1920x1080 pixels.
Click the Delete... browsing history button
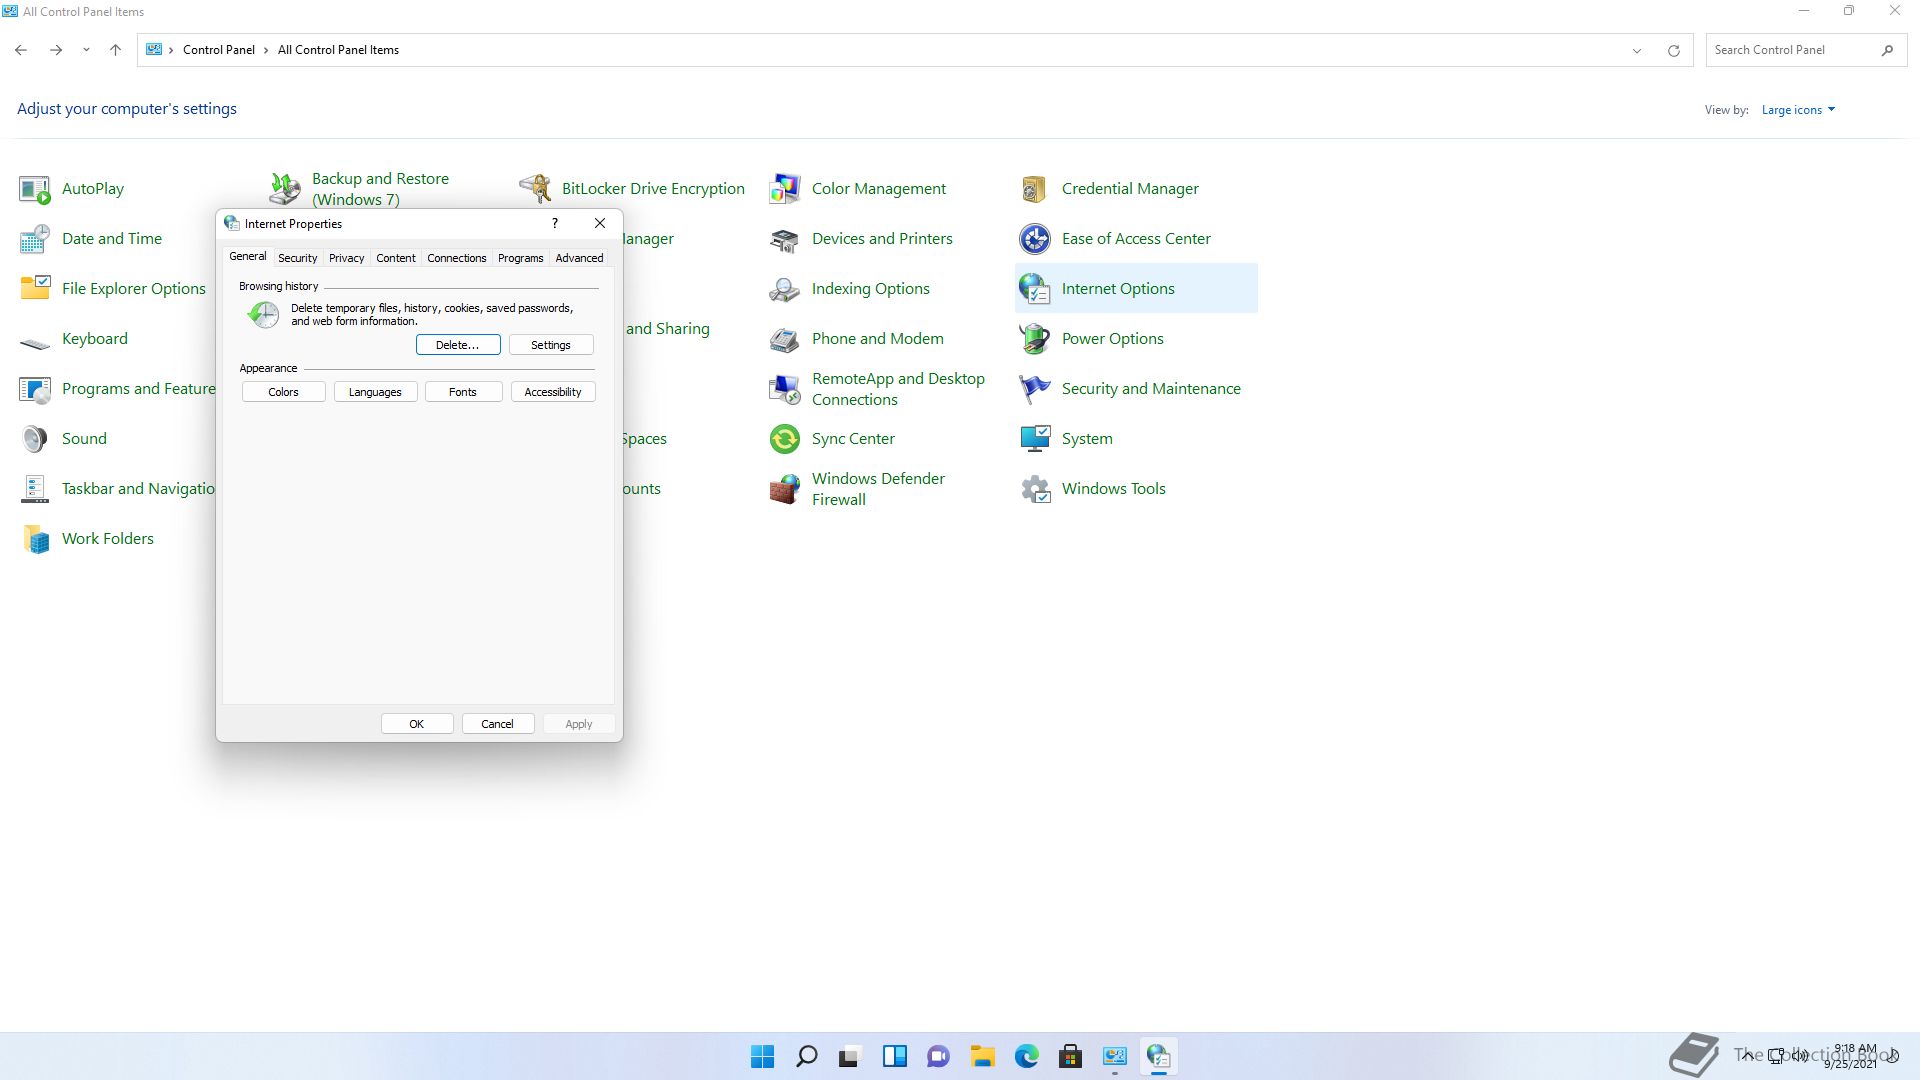coord(458,345)
